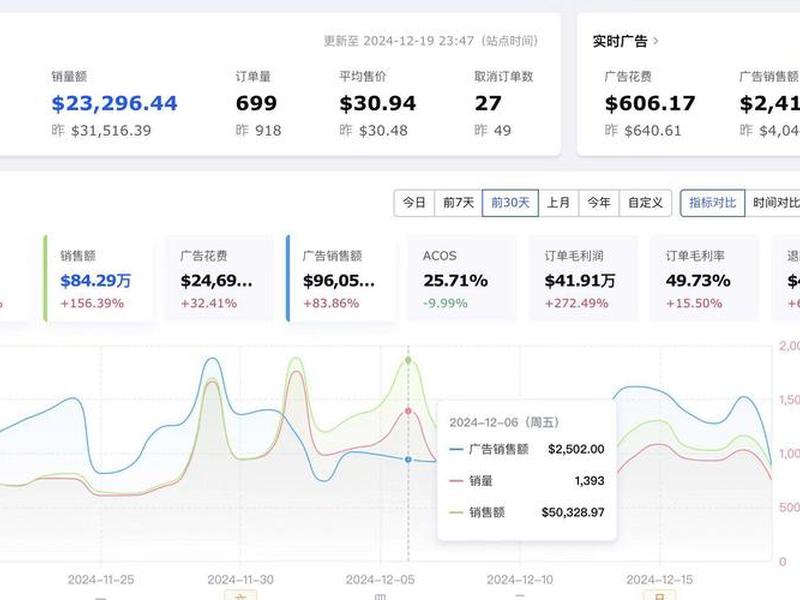Click the blue 广告销售额 data point on chart

click(x=408, y=460)
